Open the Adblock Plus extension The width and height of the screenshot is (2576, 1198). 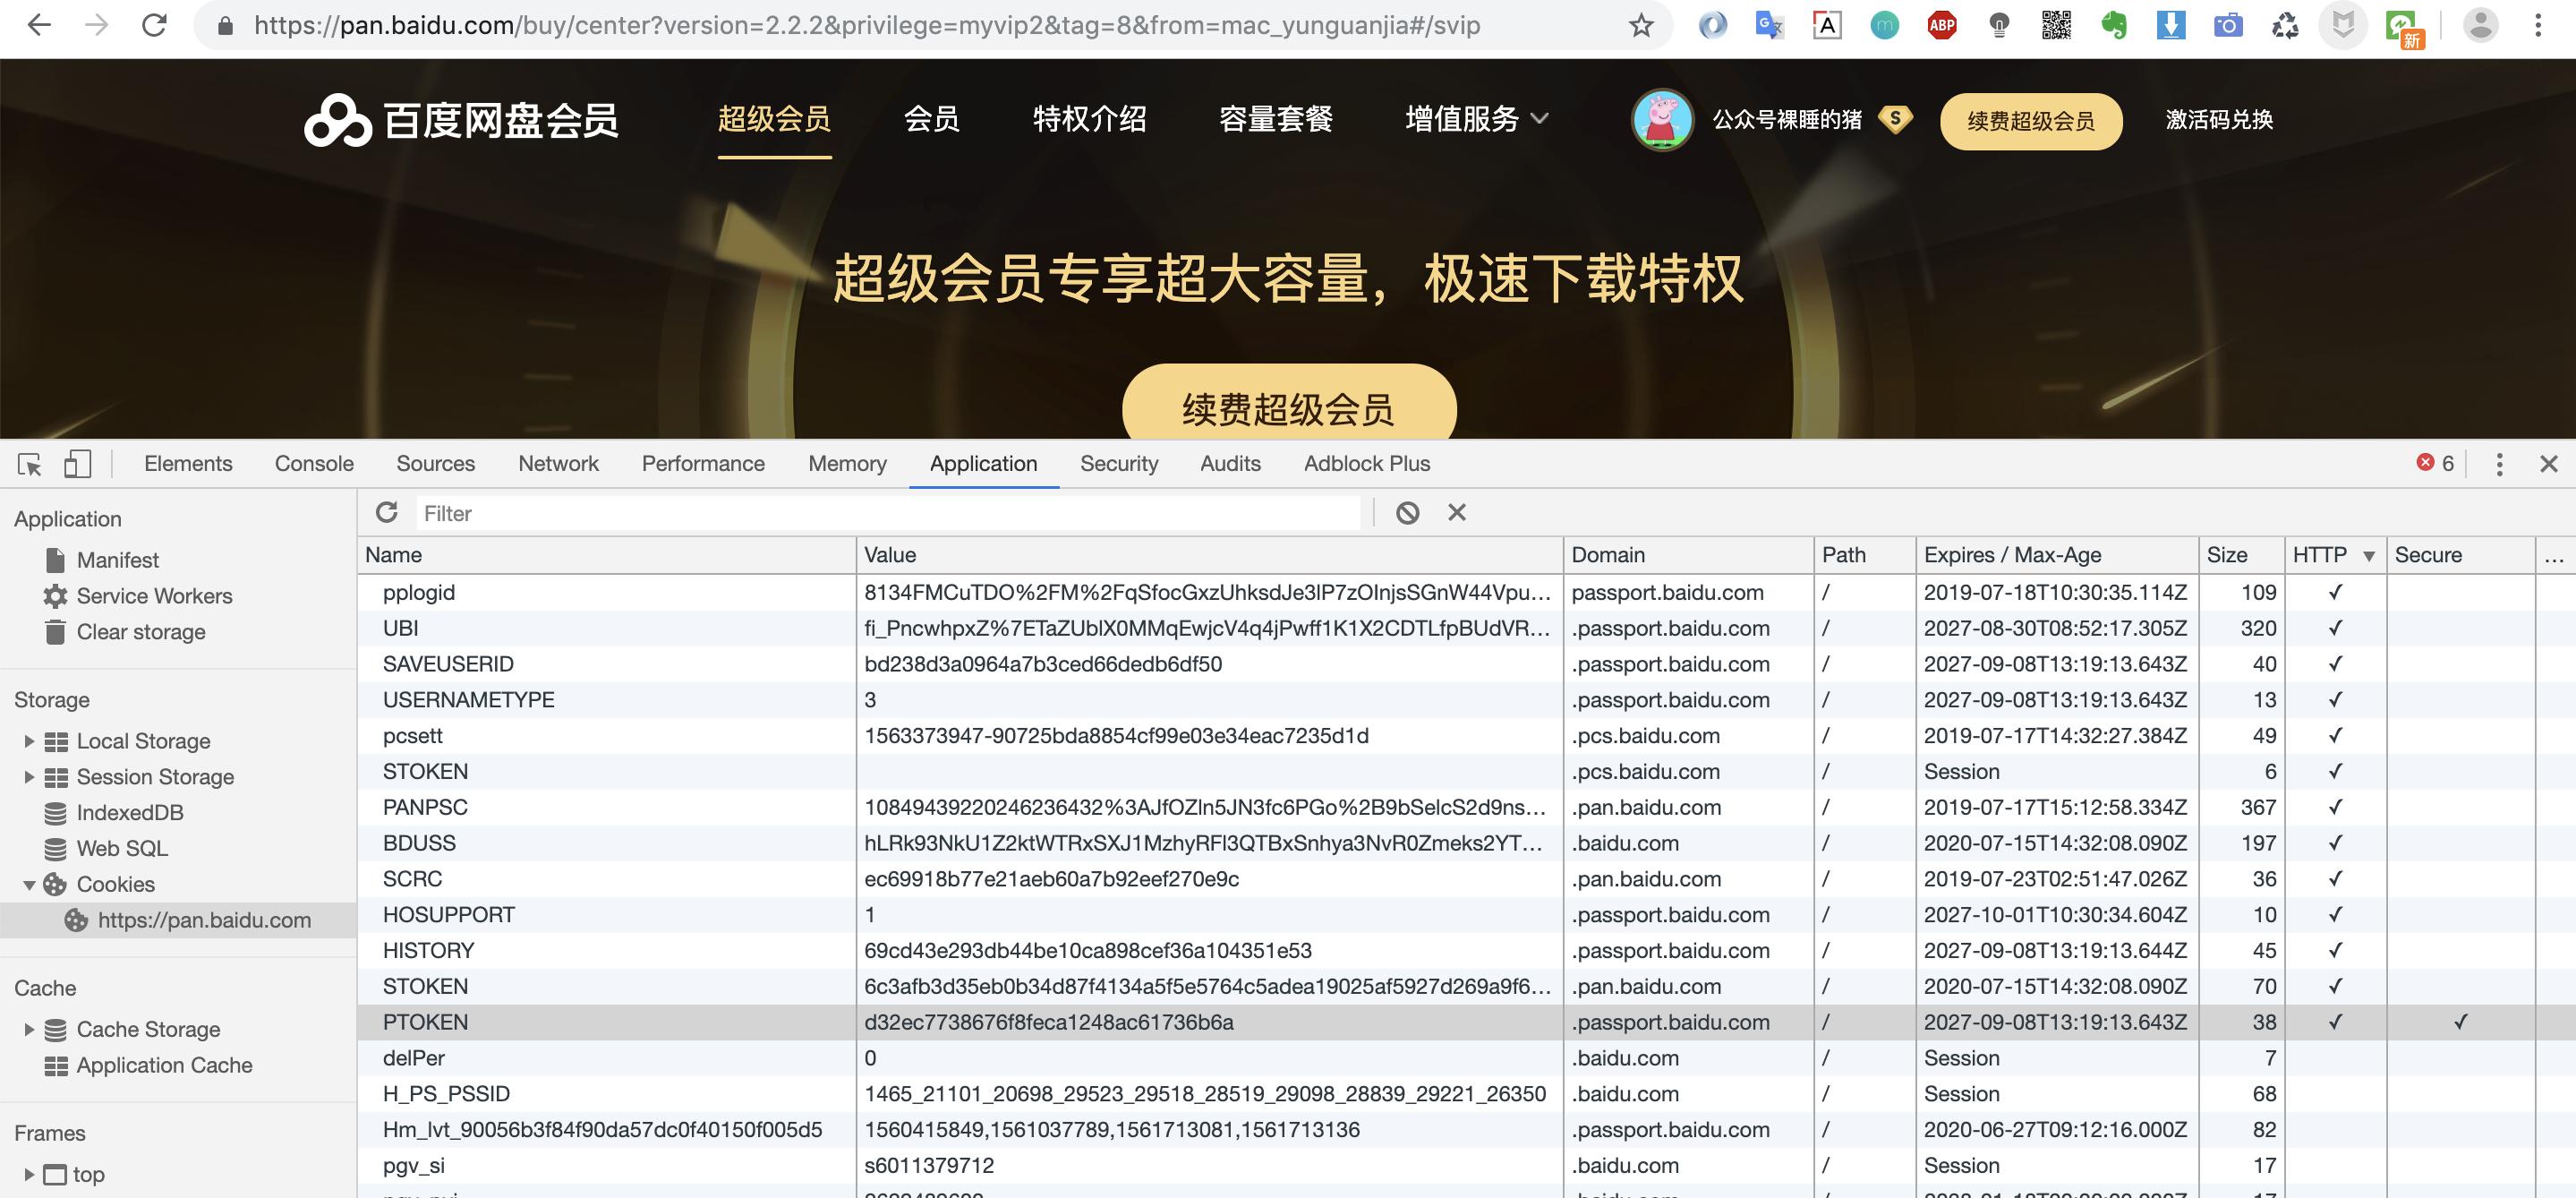[1942, 25]
